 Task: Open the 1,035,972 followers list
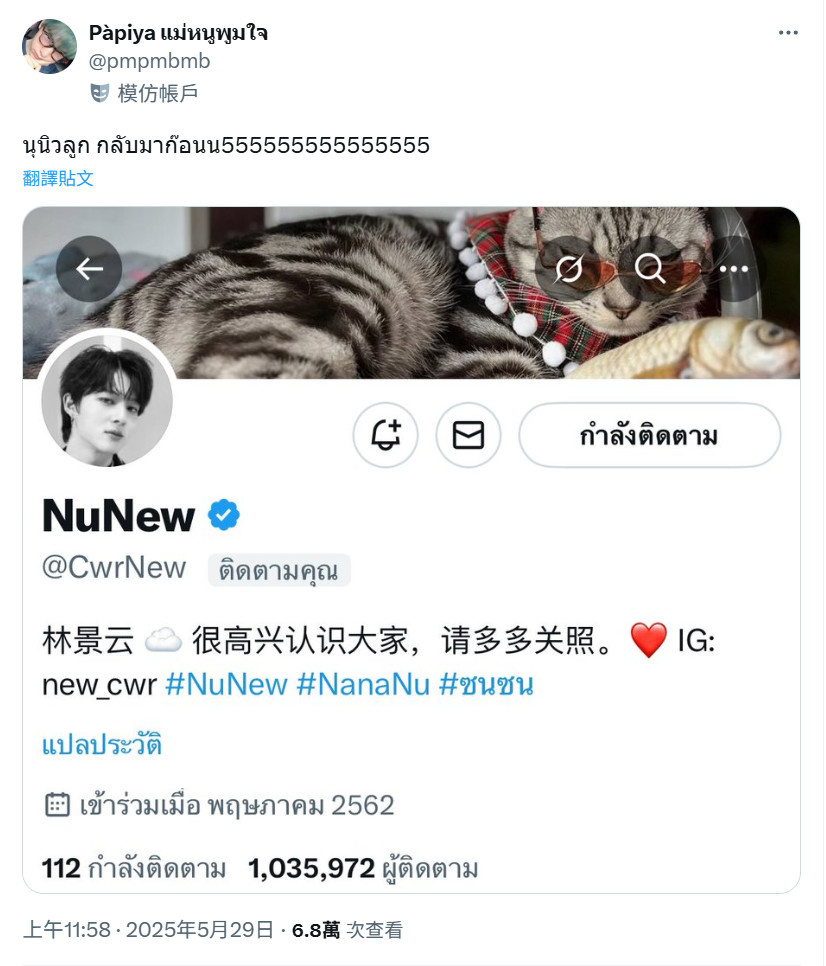click(x=363, y=869)
